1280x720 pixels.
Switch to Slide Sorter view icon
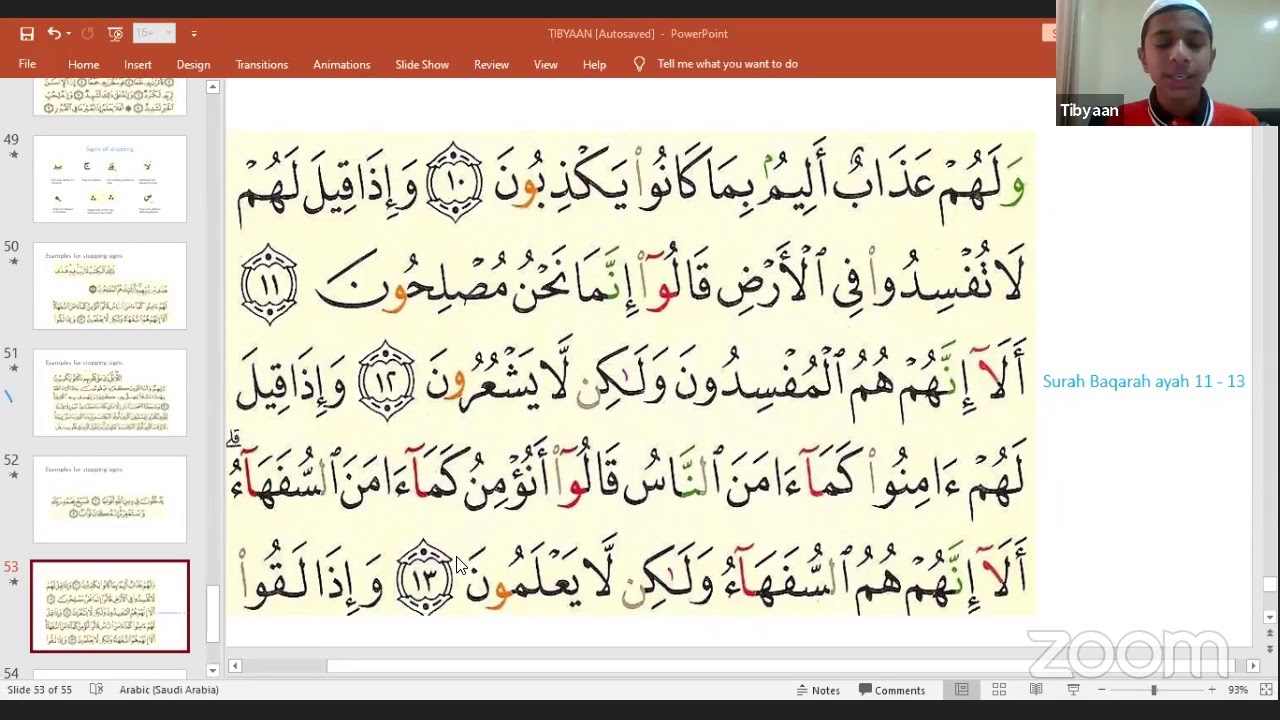(x=999, y=690)
